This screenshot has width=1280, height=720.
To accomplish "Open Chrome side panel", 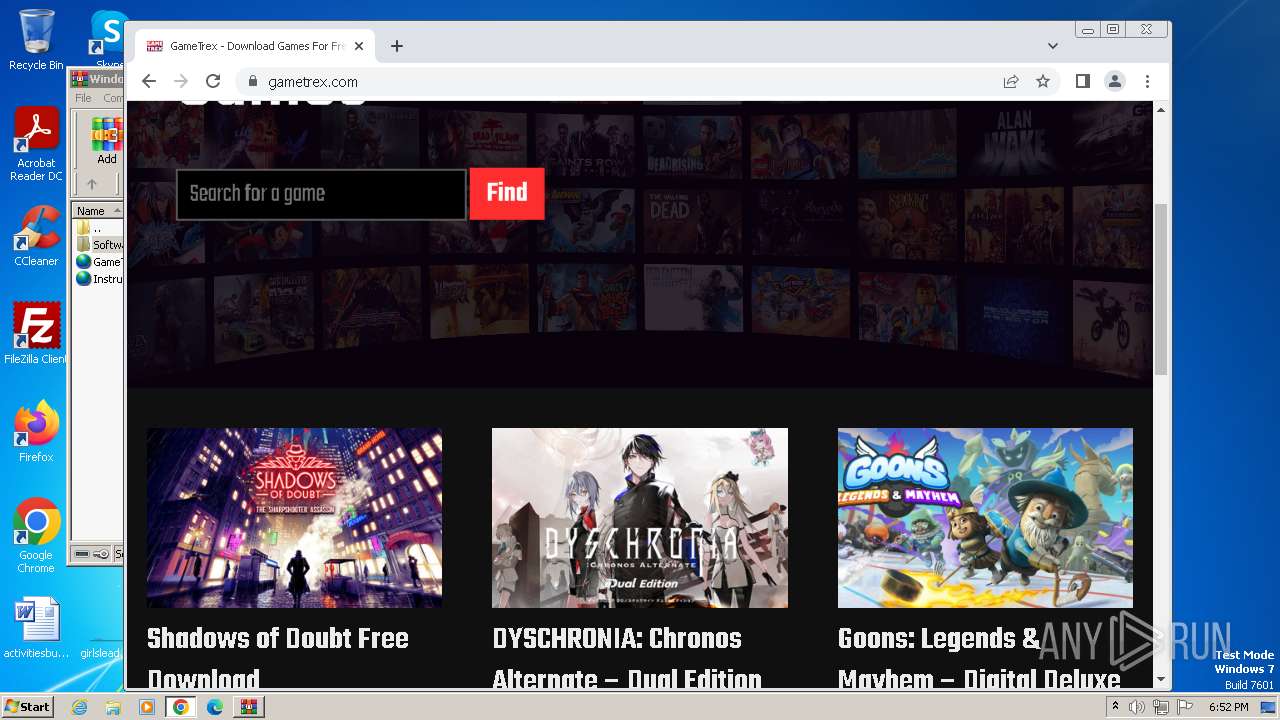I will (1083, 82).
